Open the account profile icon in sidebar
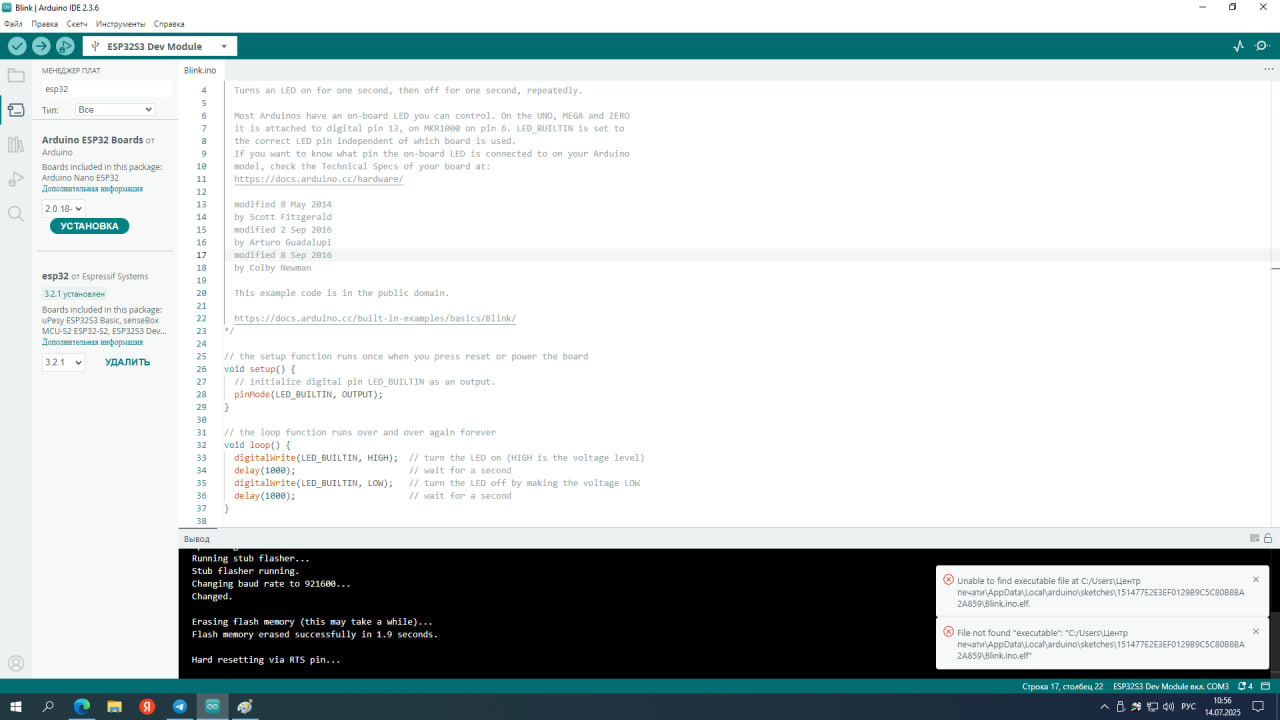Viewport: 1280px width, 720px height. click(x=16, y=663)
